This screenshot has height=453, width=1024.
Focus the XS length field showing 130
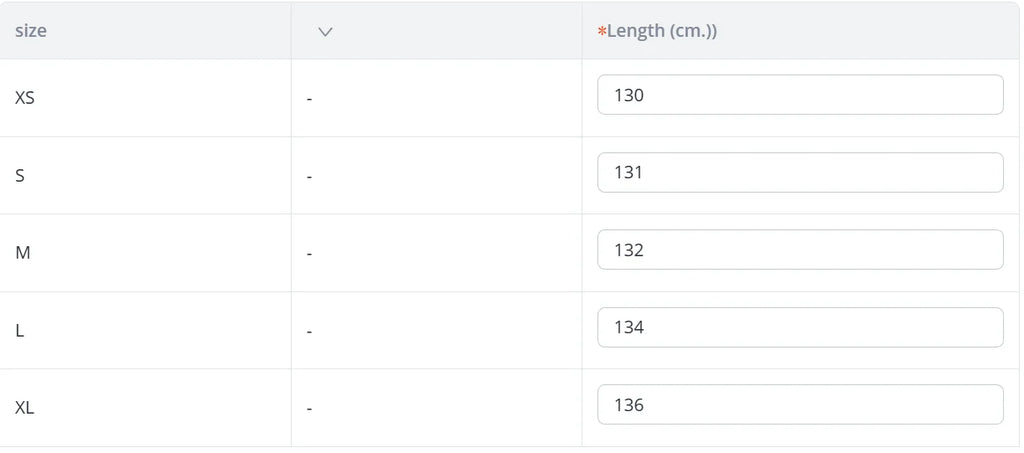click(x=800, y=95)
